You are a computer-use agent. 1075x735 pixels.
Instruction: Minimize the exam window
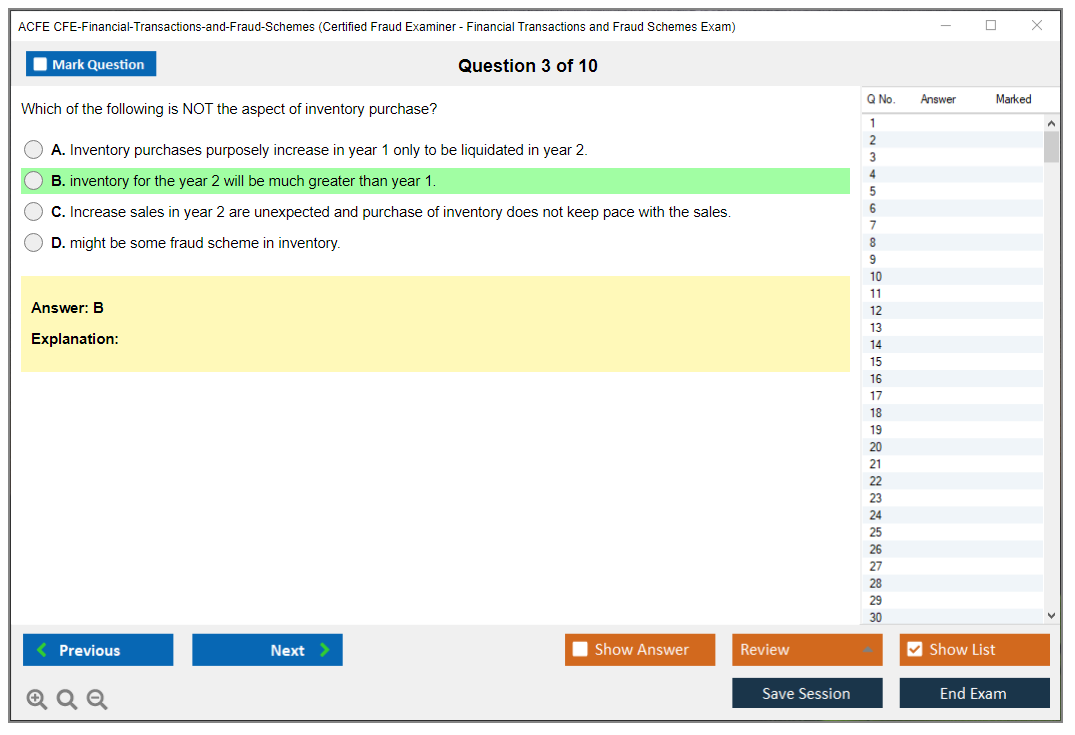[x=946, y=26]
